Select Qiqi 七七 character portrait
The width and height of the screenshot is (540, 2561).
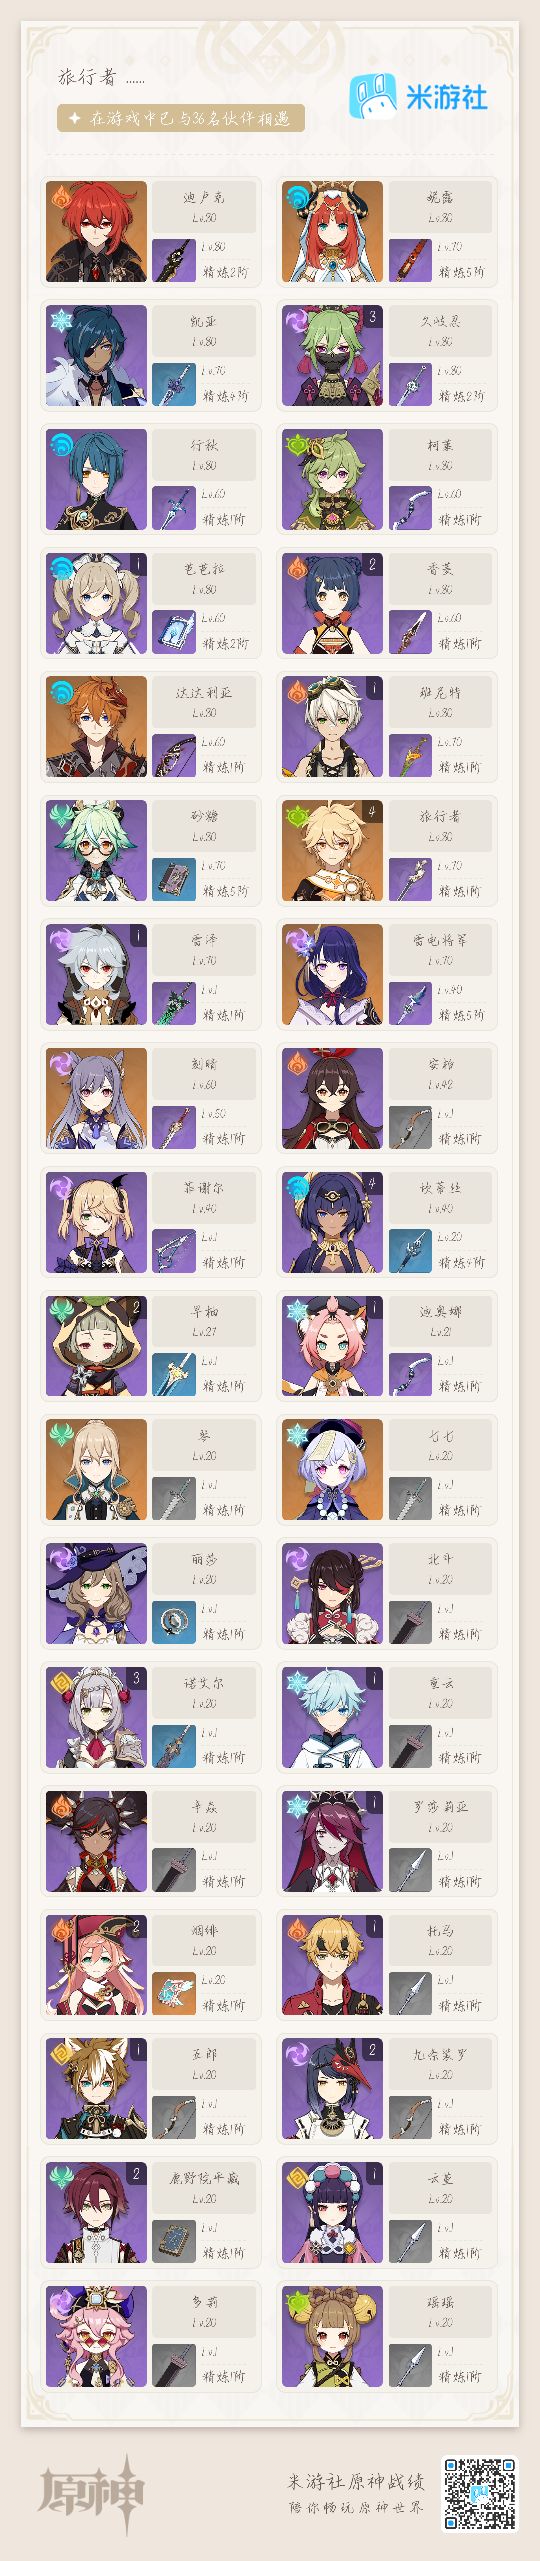click(332, 1470)
